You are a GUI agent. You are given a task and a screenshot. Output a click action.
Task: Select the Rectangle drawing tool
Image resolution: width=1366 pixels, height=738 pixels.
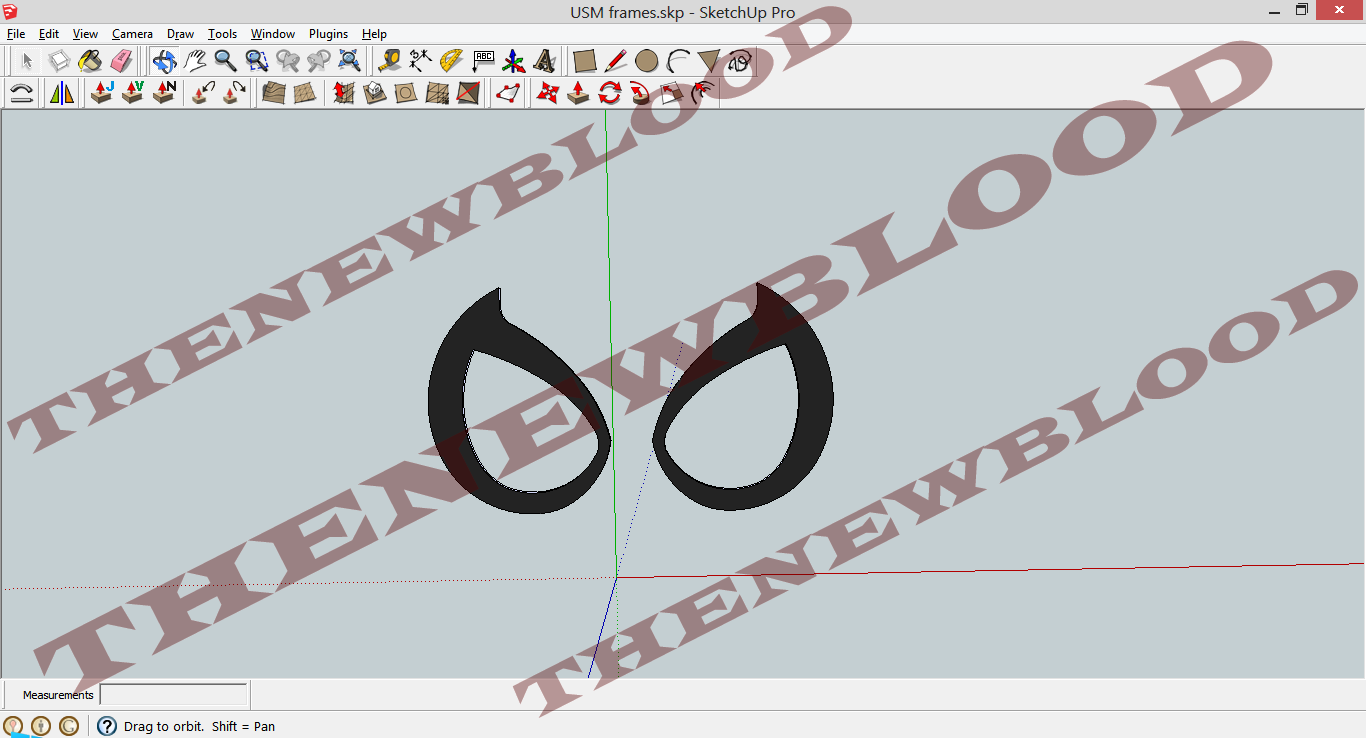(585, 61)
